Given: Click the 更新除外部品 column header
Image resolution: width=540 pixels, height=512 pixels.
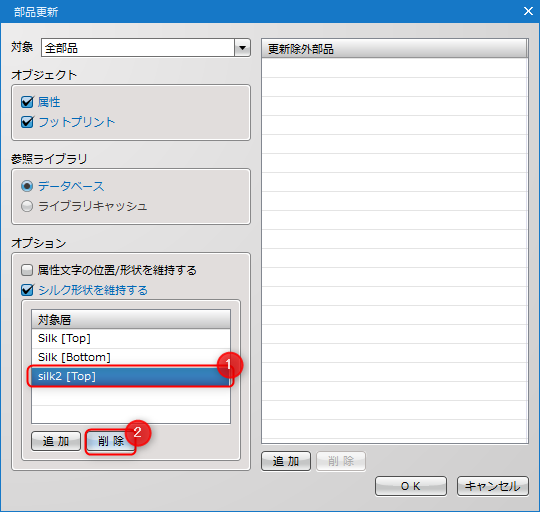Looking at the screenshot, I should pos(394,49).
